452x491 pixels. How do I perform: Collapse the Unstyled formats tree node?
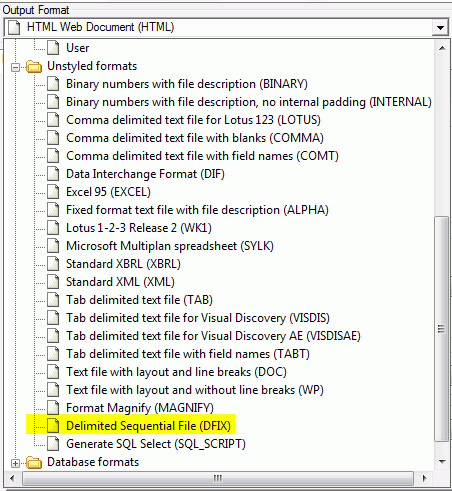click(x=15, y=67)
